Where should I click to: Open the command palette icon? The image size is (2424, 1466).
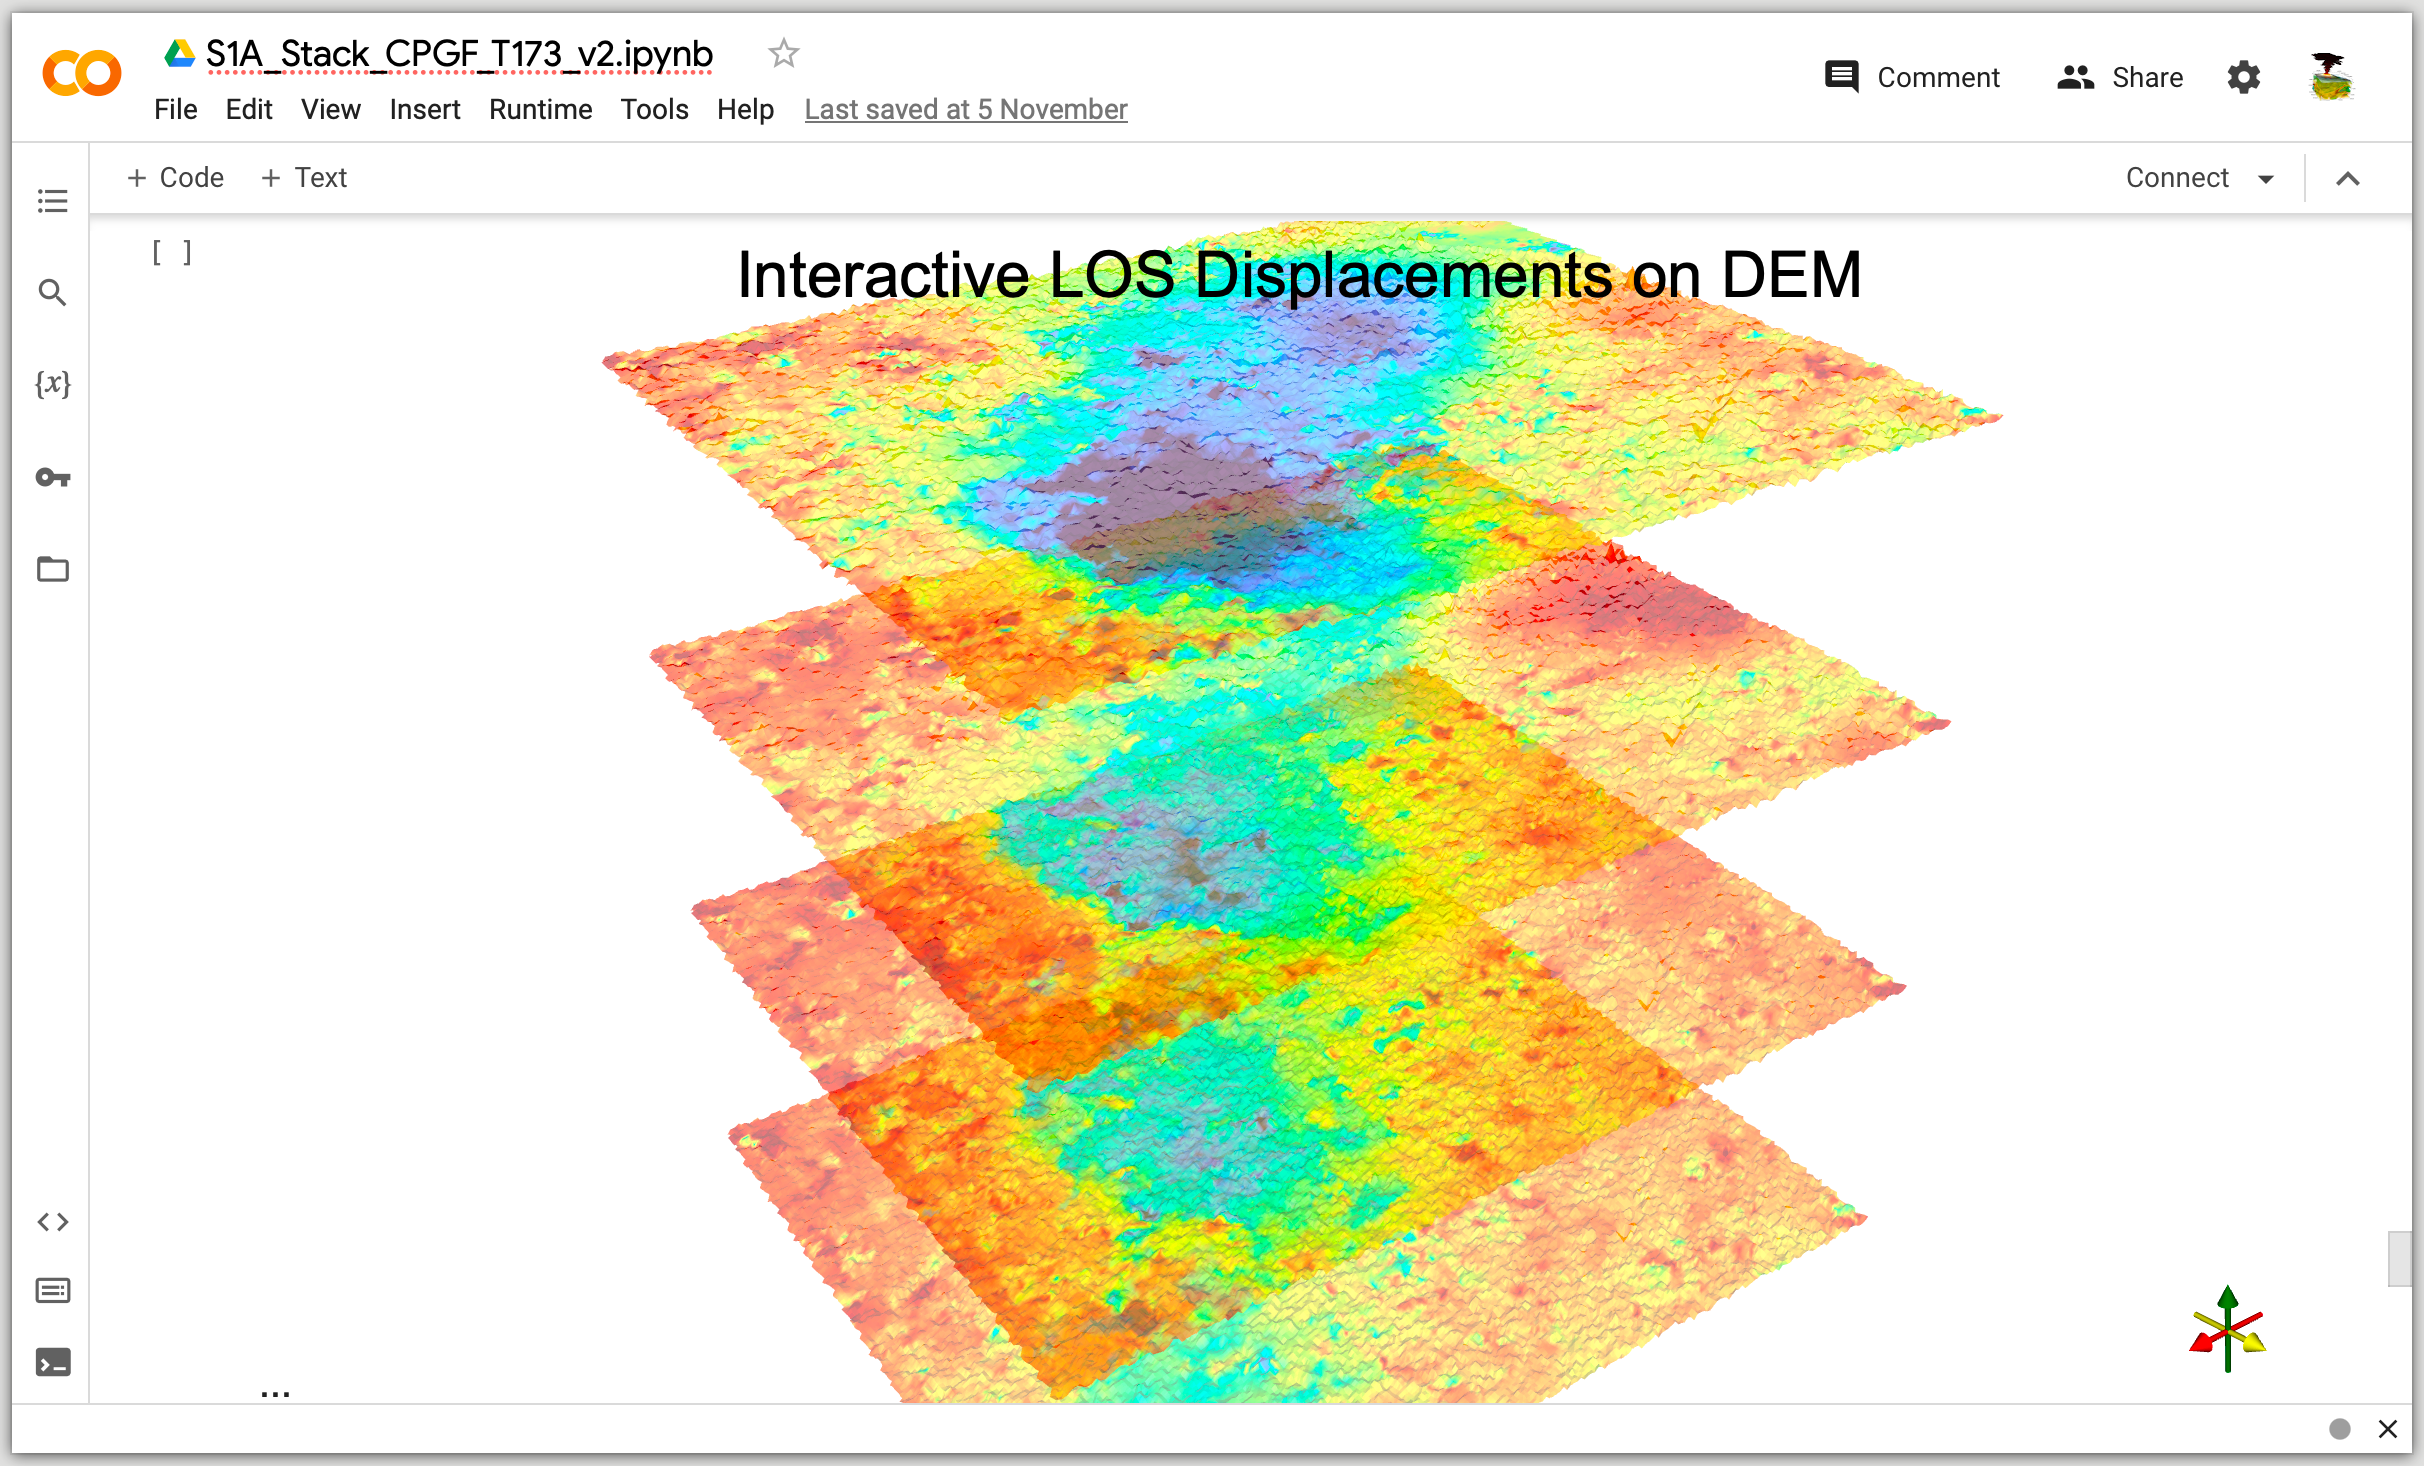point(52,1291)
